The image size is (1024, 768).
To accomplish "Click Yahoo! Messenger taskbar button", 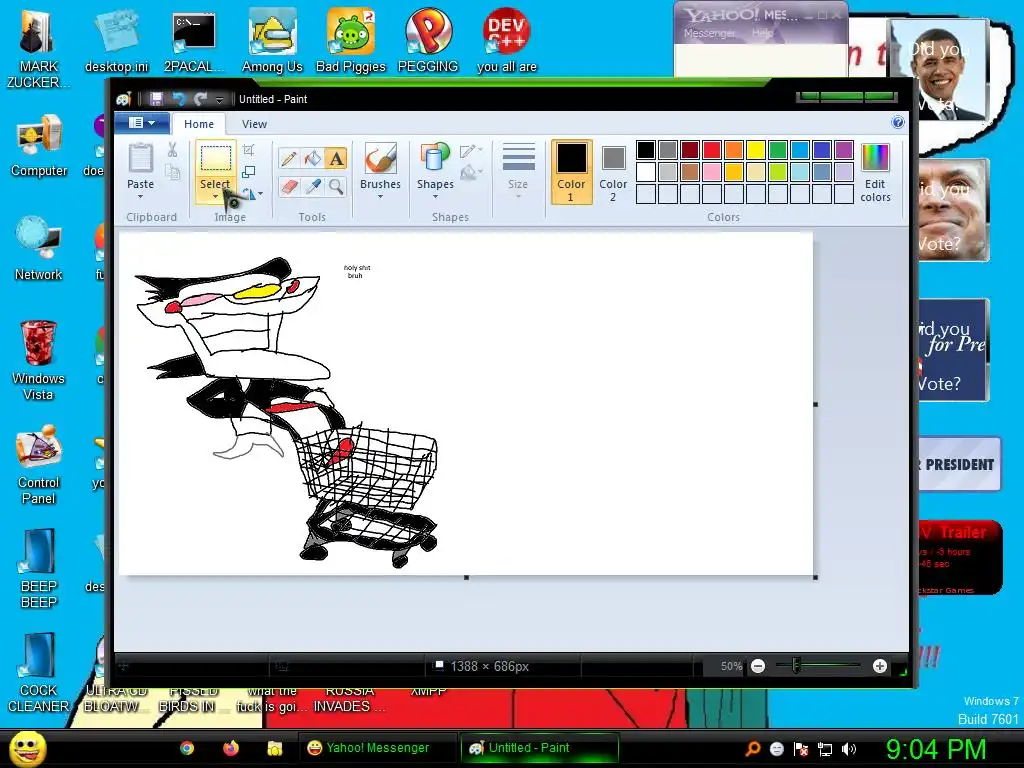I will tap(376, 748).
